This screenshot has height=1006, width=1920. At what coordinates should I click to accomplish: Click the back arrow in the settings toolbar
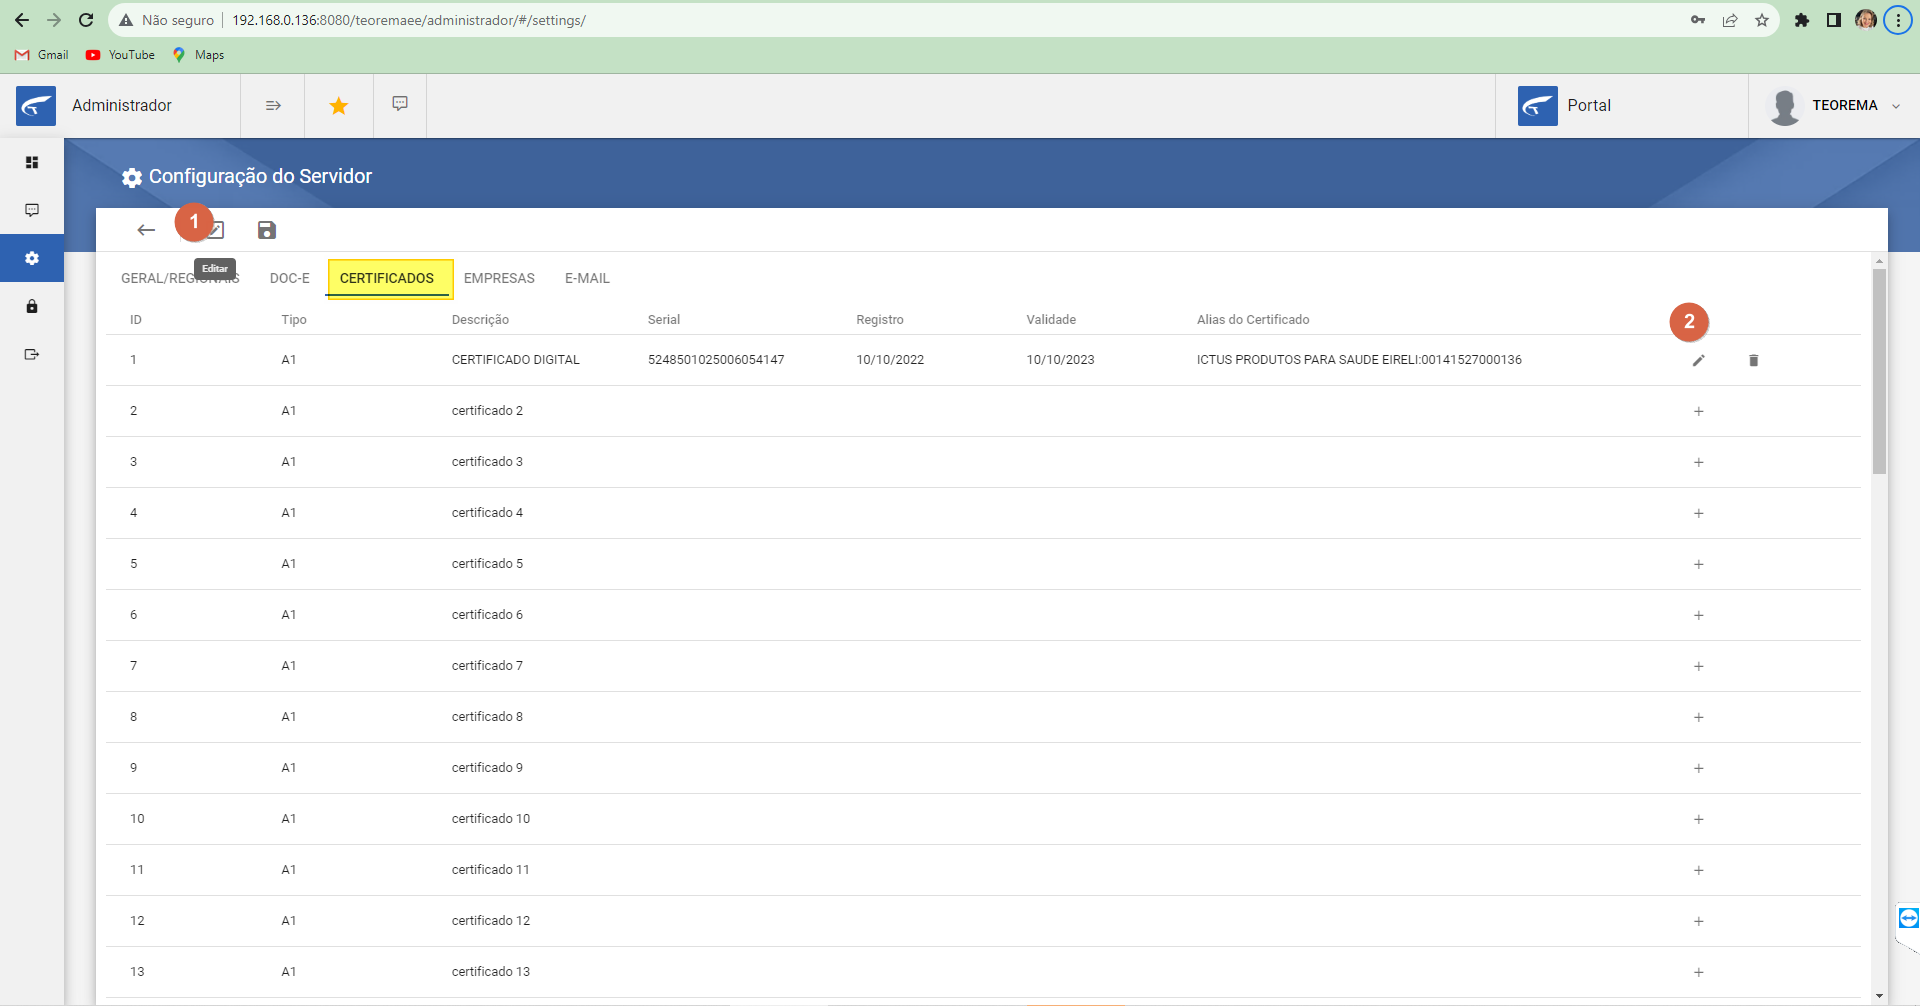point(146,230)
